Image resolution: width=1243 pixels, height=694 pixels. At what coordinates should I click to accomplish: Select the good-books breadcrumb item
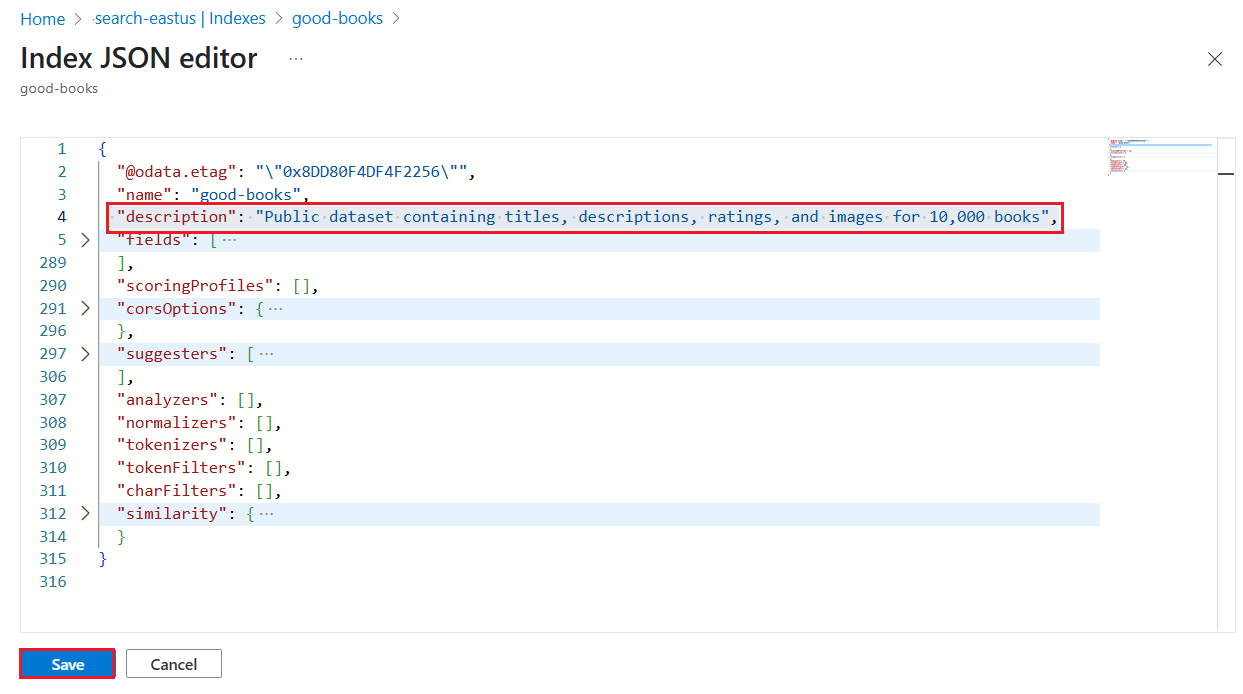pyautogui.click(x=337, y=18)
